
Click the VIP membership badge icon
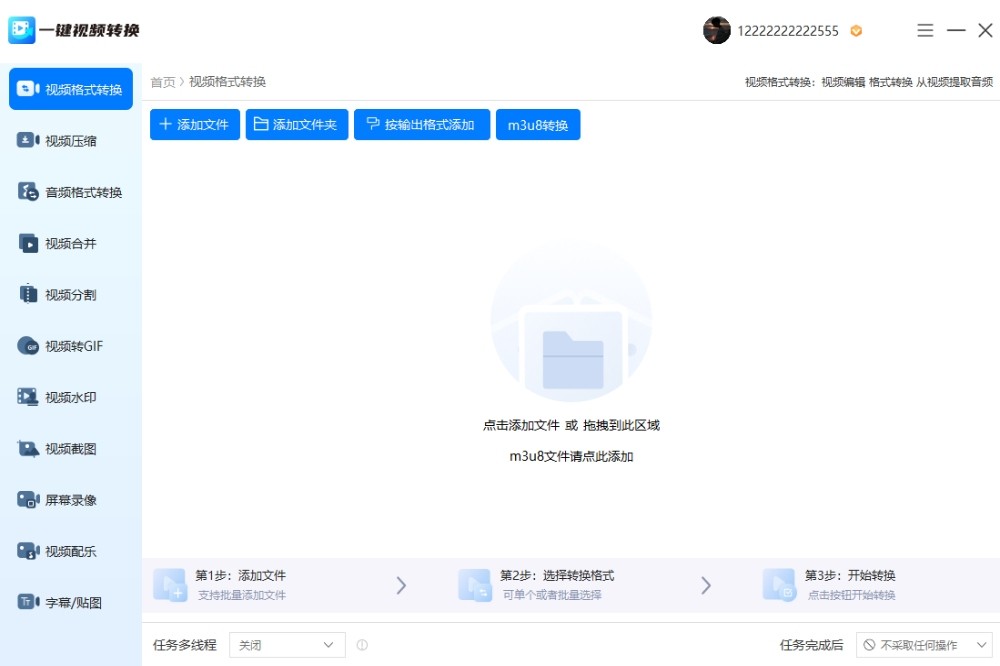coord(856,31)
